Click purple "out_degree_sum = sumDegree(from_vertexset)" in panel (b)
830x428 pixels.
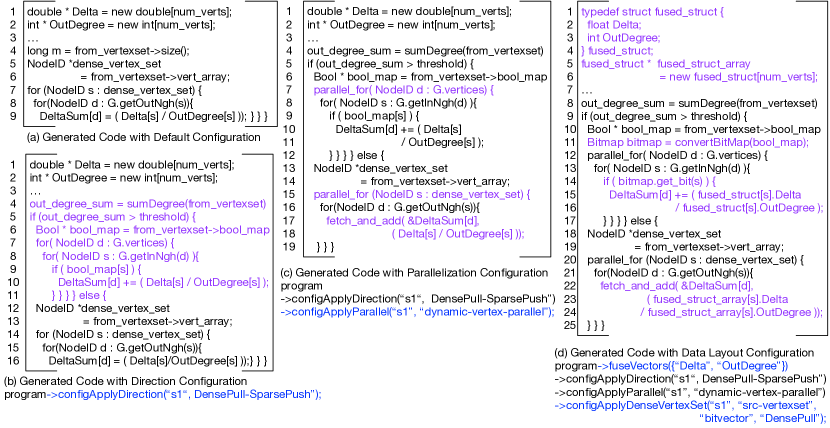147,203
